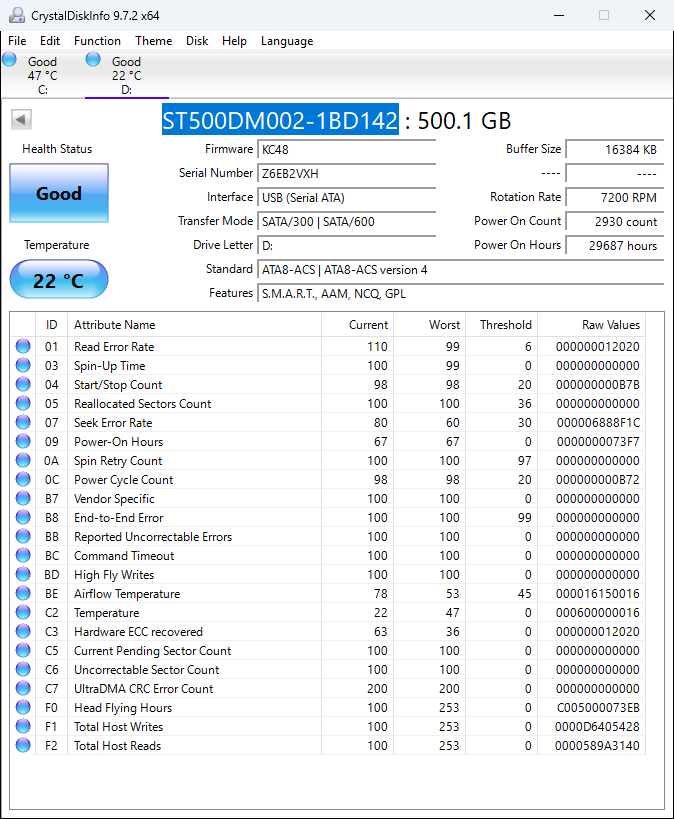Viewport: 674px width, 819px height.
Task: Click the Firmware field KC48
Action: click(346, 149)
